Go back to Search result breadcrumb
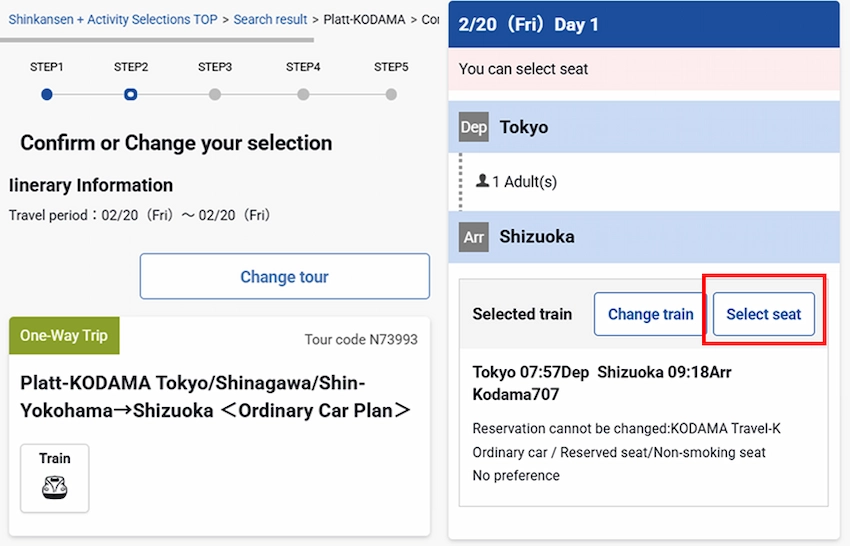The image size is (850, 546). [x=270, y=19]
